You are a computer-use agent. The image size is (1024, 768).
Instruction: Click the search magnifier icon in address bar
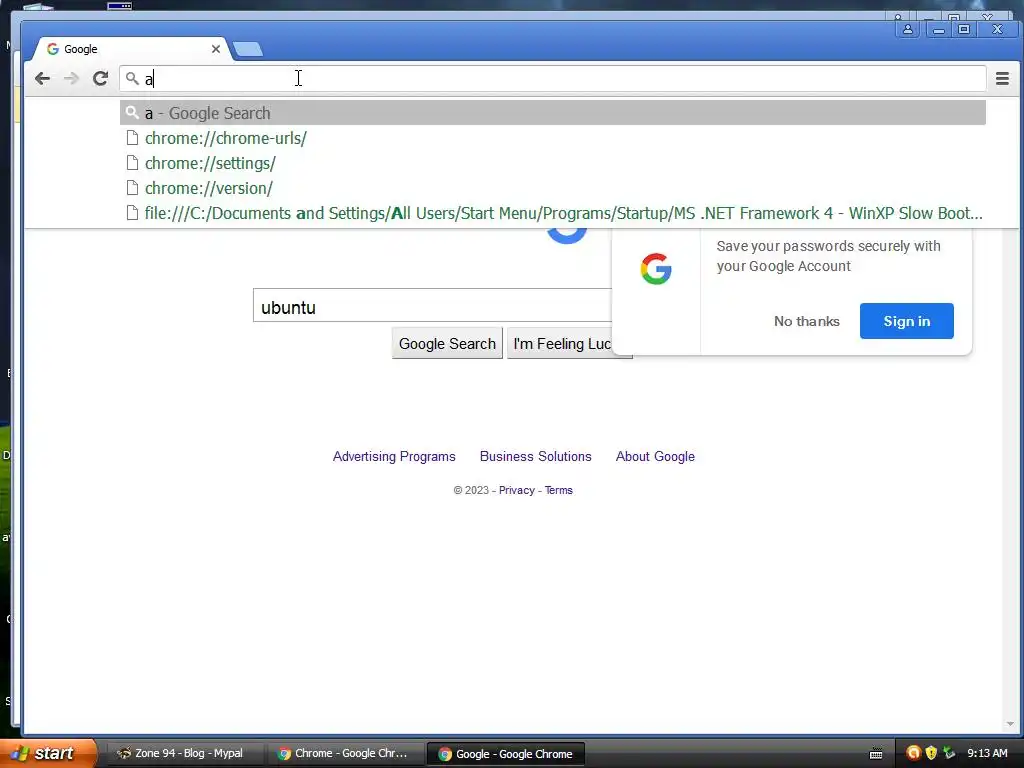(132, 79)
